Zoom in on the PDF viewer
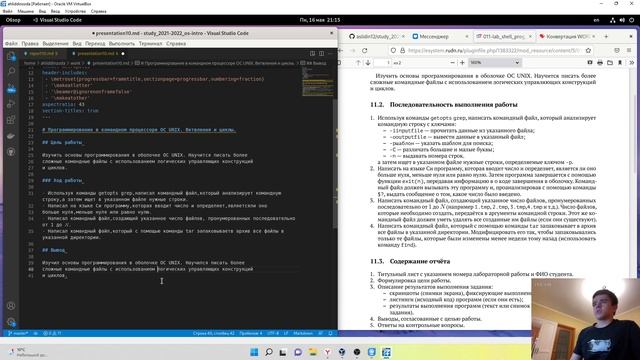 [x=462, y=63]
